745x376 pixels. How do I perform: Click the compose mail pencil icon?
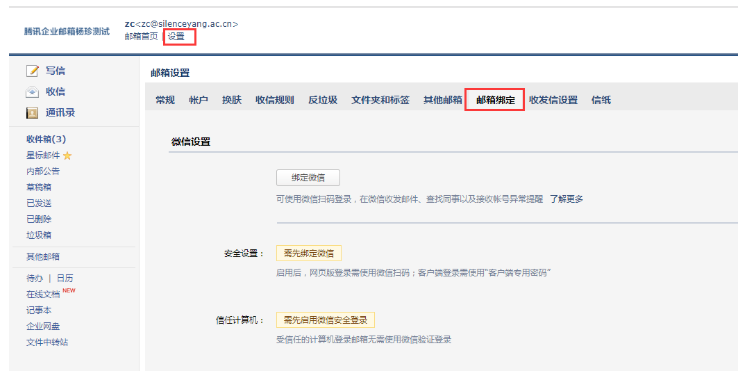(x=32, y=71)
